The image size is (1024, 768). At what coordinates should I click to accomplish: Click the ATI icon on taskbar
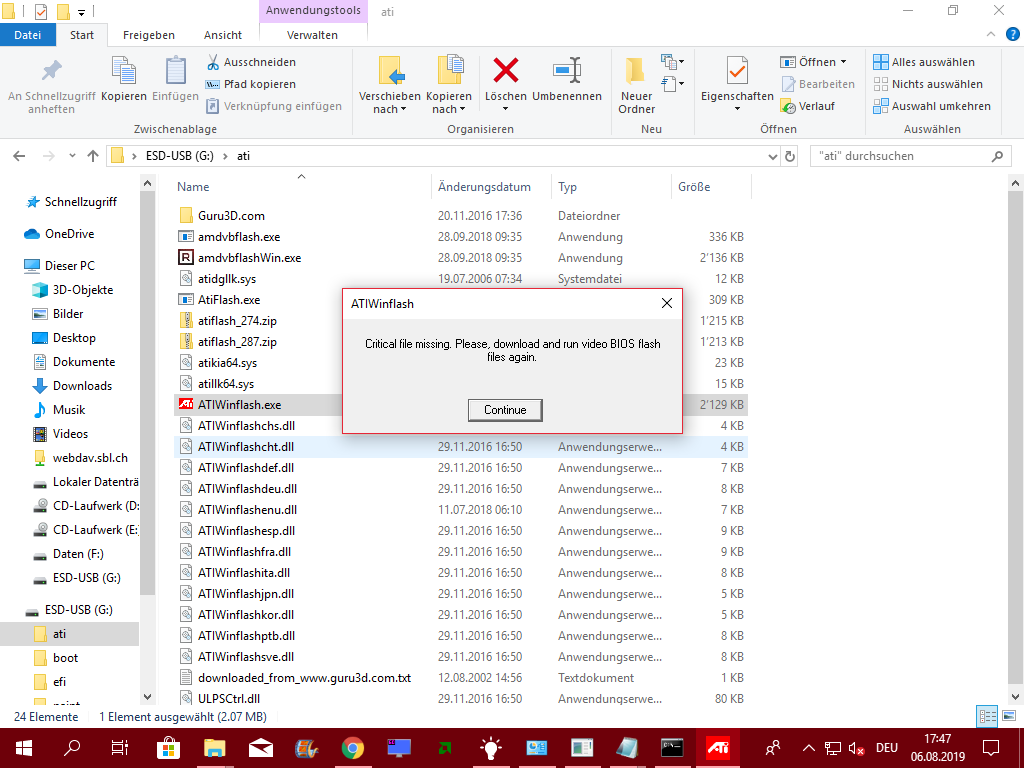[718, 748]
